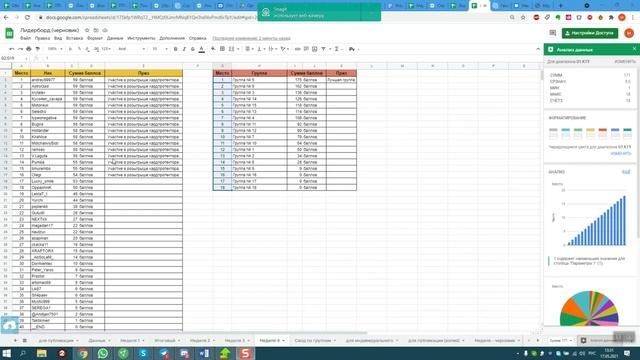Insert a chart from the toolbar
Image resolution: width=640 pixels, height=360 pixels.
315,49
